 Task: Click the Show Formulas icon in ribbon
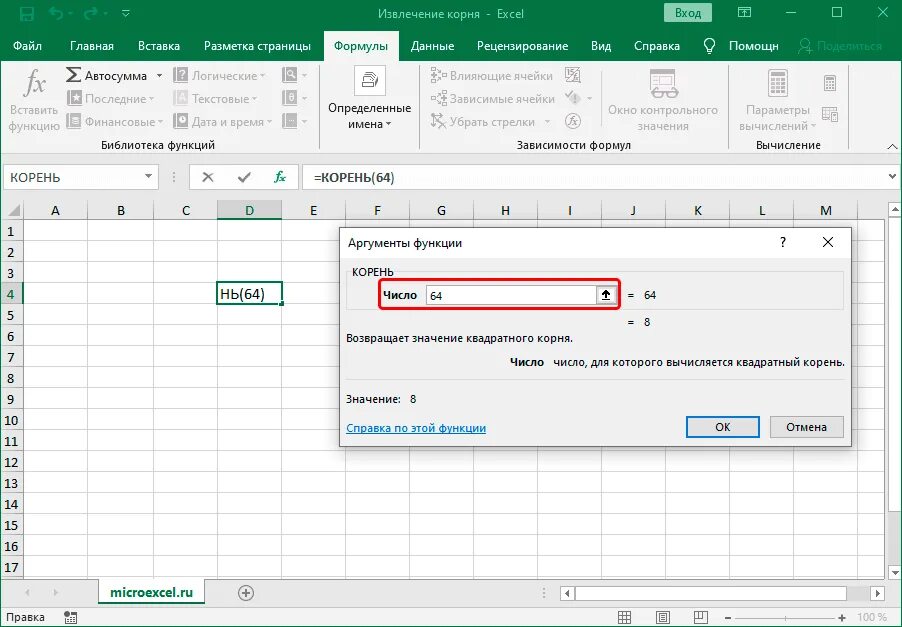pos(573,75)
